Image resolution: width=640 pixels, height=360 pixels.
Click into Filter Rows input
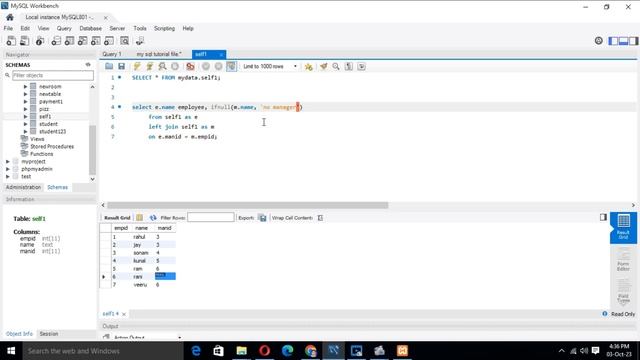click(x=211, y=218)
